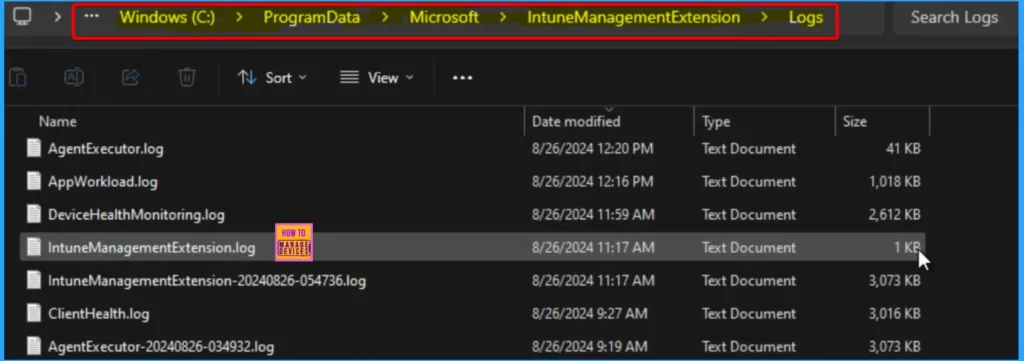Open the View dropdown menu
This screenshot has height=361, width=1024.
377,78
